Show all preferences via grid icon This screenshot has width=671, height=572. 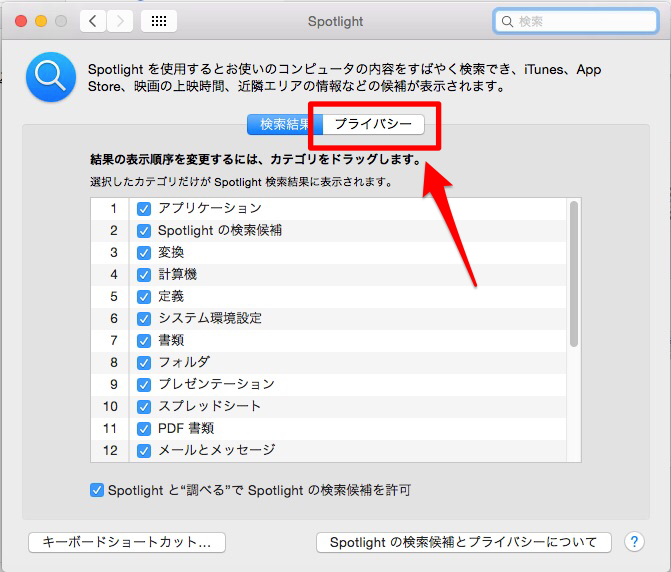coord(159,21)
